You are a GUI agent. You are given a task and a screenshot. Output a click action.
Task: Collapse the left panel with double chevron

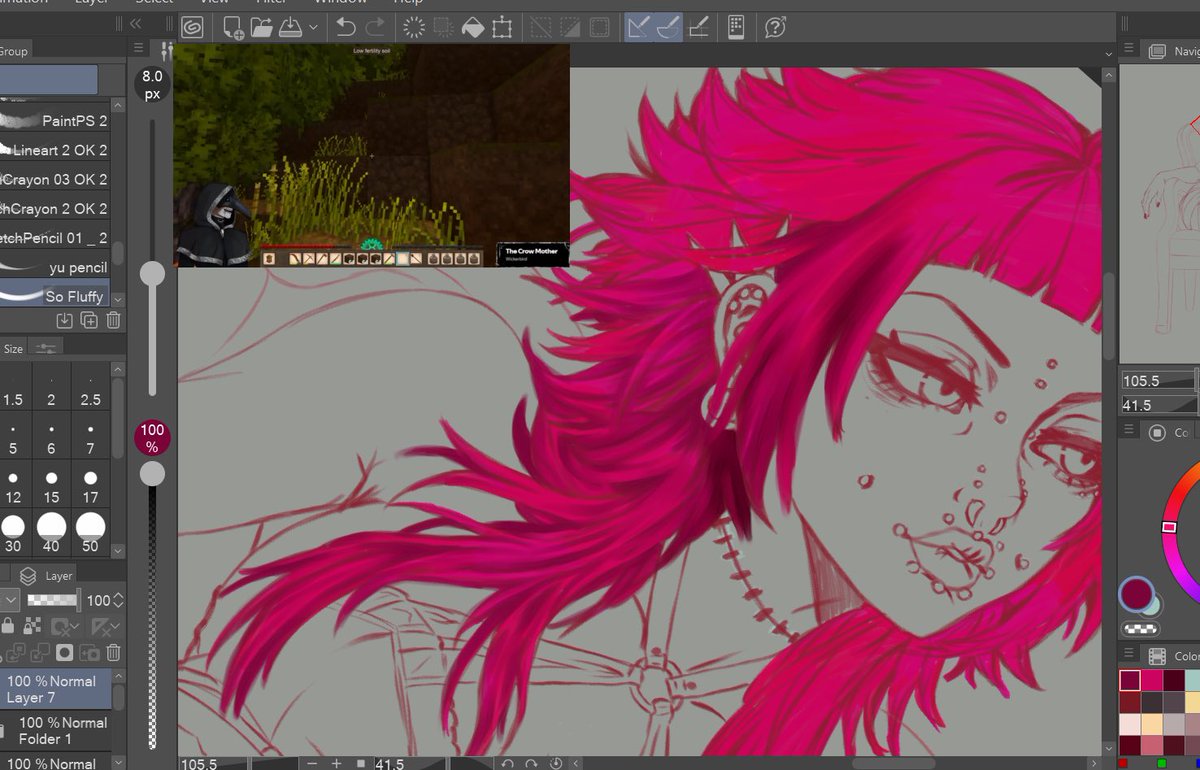135,23
